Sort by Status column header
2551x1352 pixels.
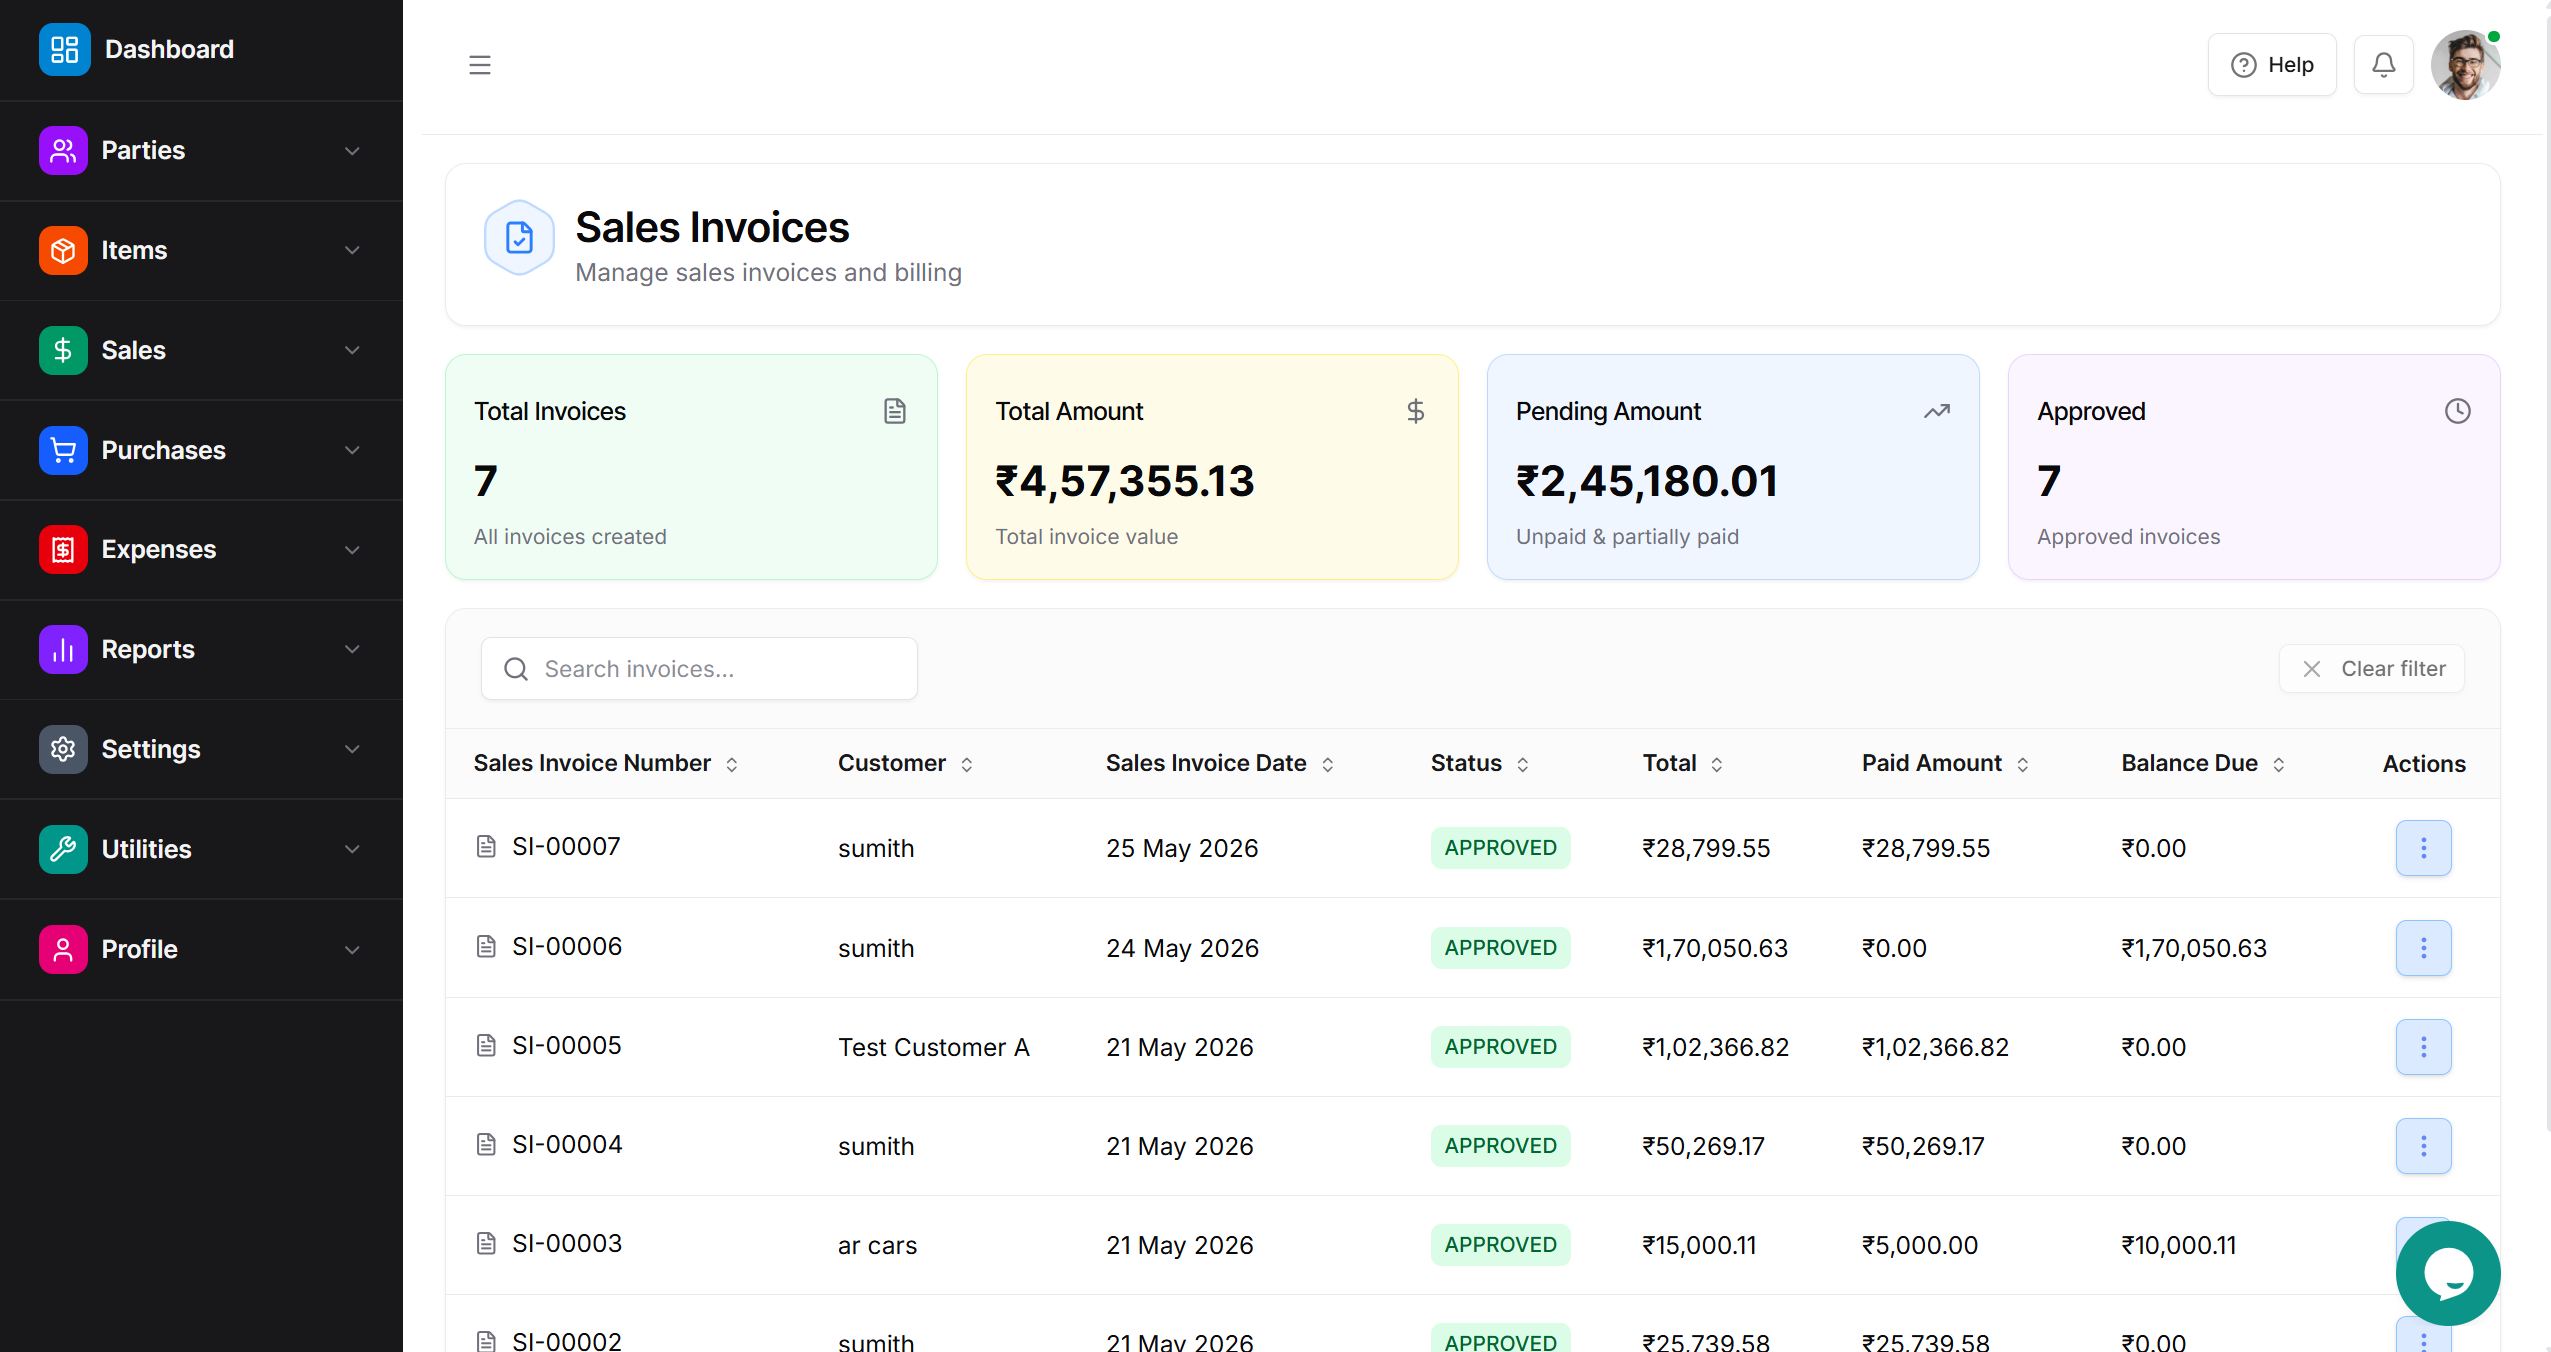click(1480, 763)
